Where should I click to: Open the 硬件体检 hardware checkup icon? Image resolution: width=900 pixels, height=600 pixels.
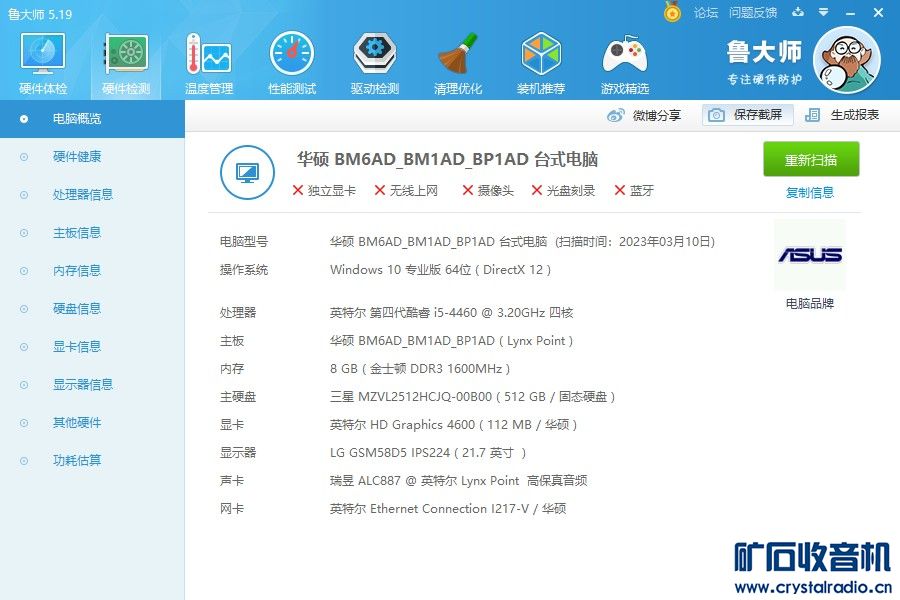point(43,63)
